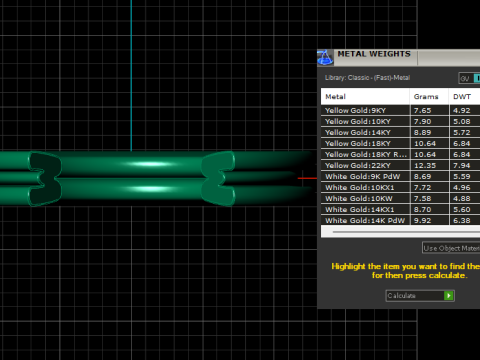Click the 7.94 DWT value
480x360 pixels.
pyautogui.click(x=462, y=165)
